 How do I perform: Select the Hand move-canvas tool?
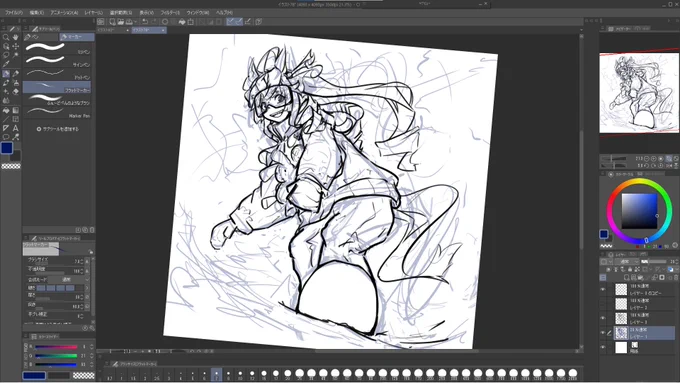tap(16, 37)
